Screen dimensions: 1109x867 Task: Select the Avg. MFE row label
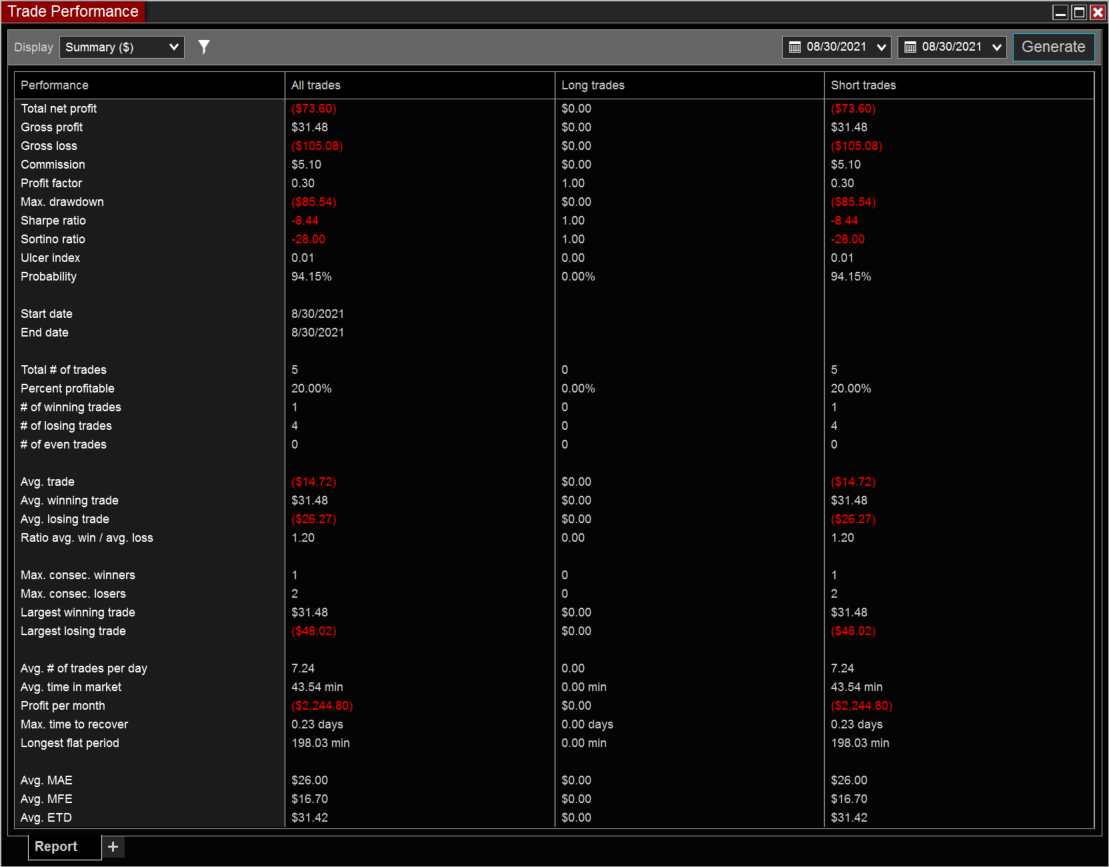(47, 799)
